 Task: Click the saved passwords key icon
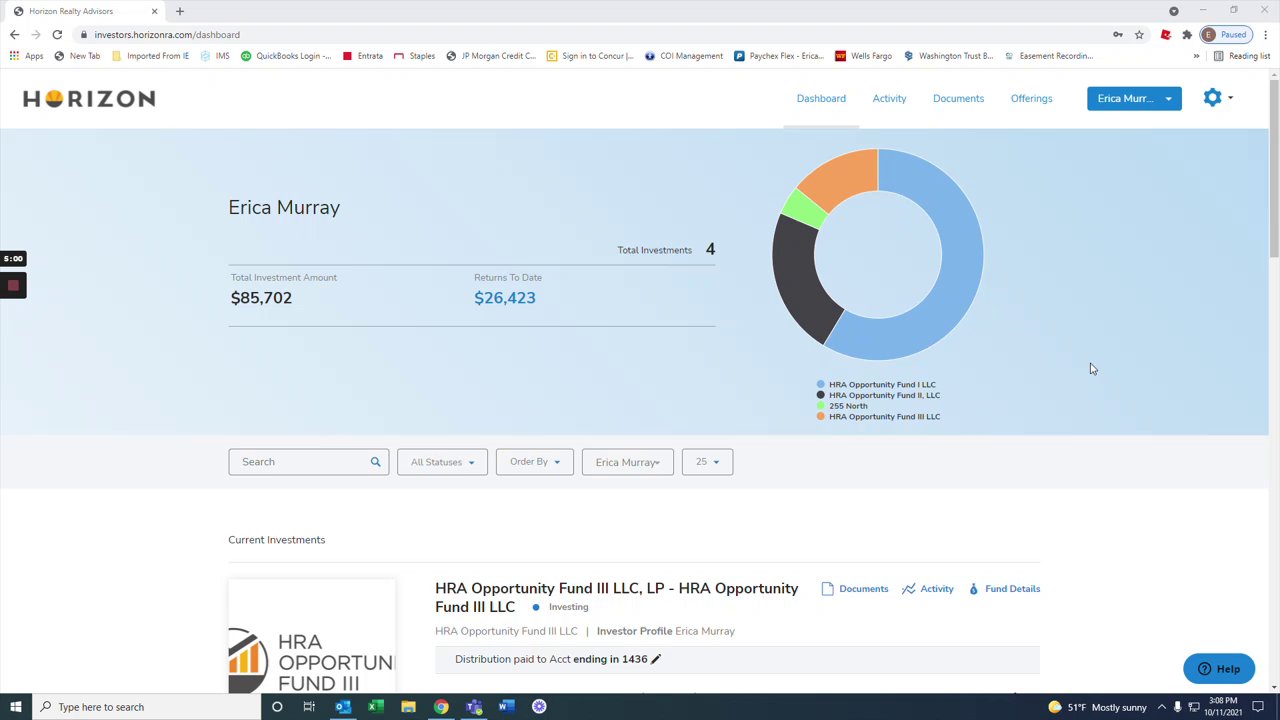pyautogui.click(x=1118, y=35)
